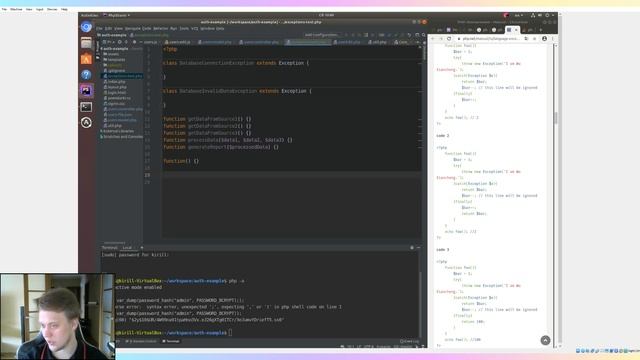The height and width of the screenshot is (360, 640).
Task: Open PhpStorm File menu
Action: pos(99,29)
